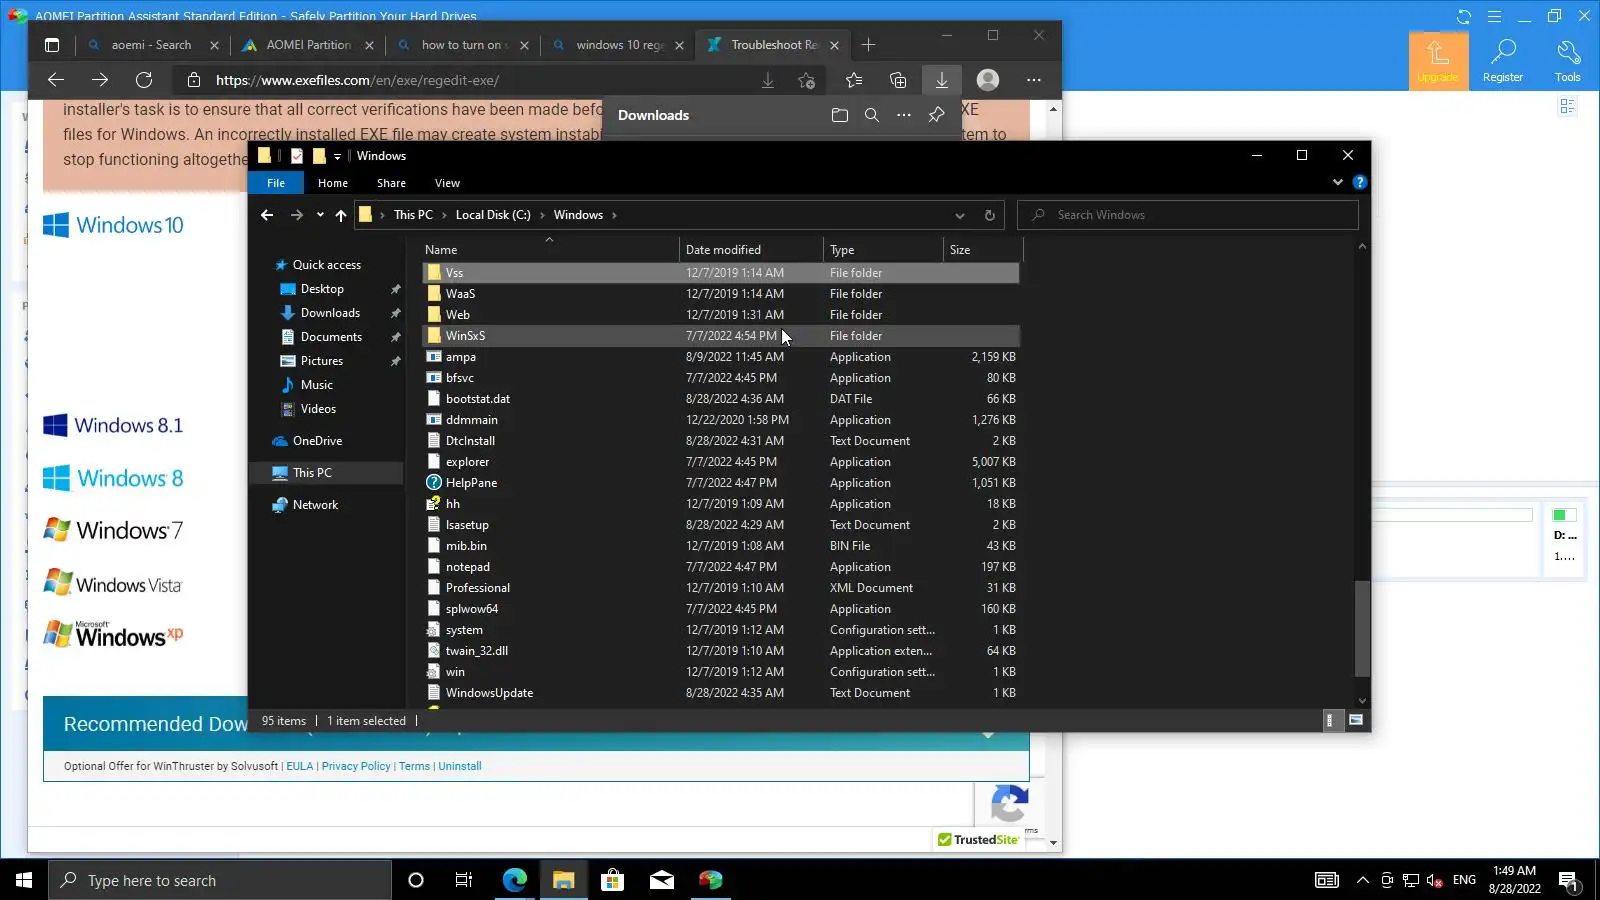
Task: Search downloads using the magnifier icon
Action: [x=872, y=115]
